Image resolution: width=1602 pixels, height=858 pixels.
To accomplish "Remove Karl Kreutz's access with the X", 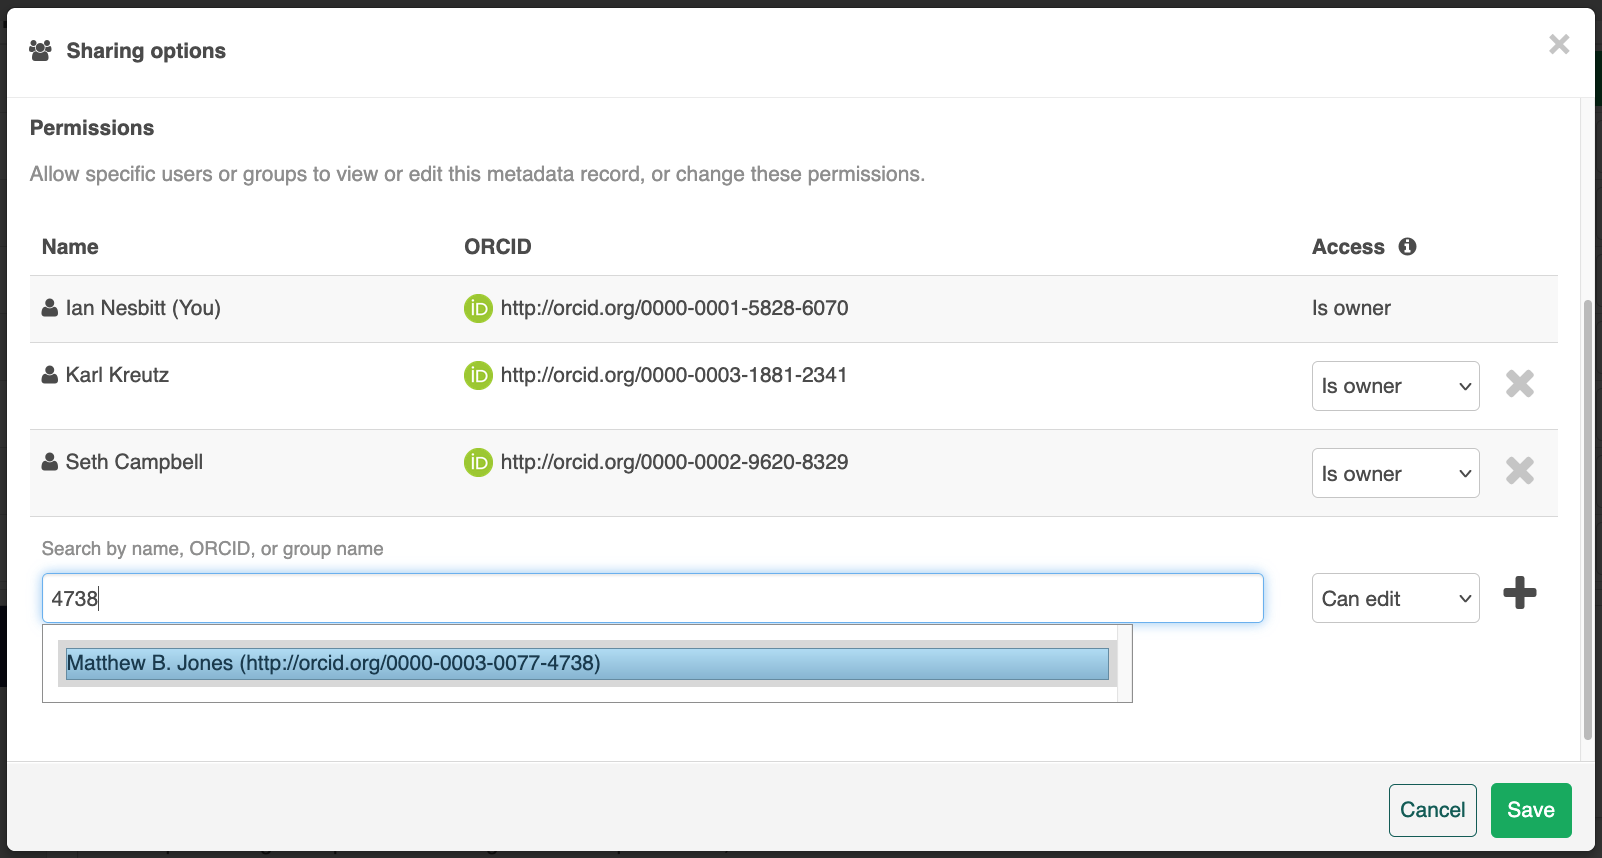I will click(1519, 383).
